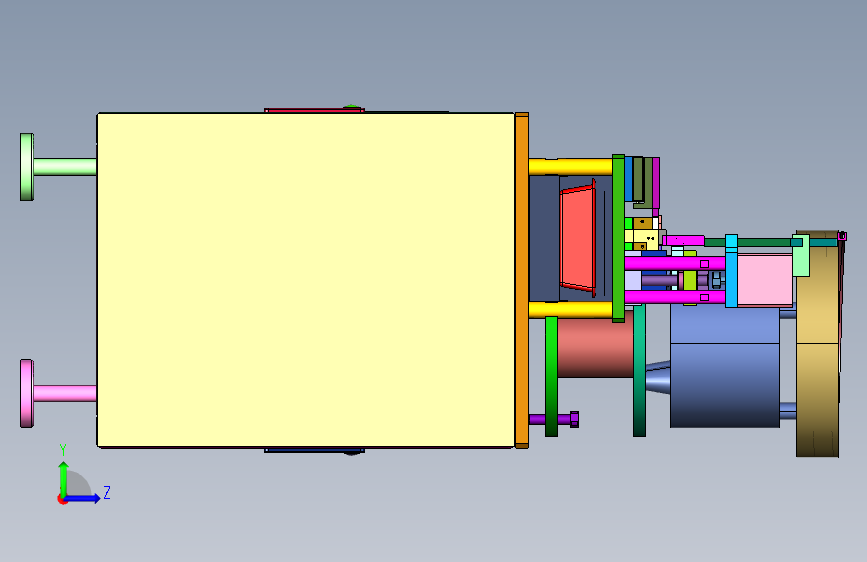Select the salmon-colored cylinder
This screenshot has width=867, height=562.
click(595, 348)
